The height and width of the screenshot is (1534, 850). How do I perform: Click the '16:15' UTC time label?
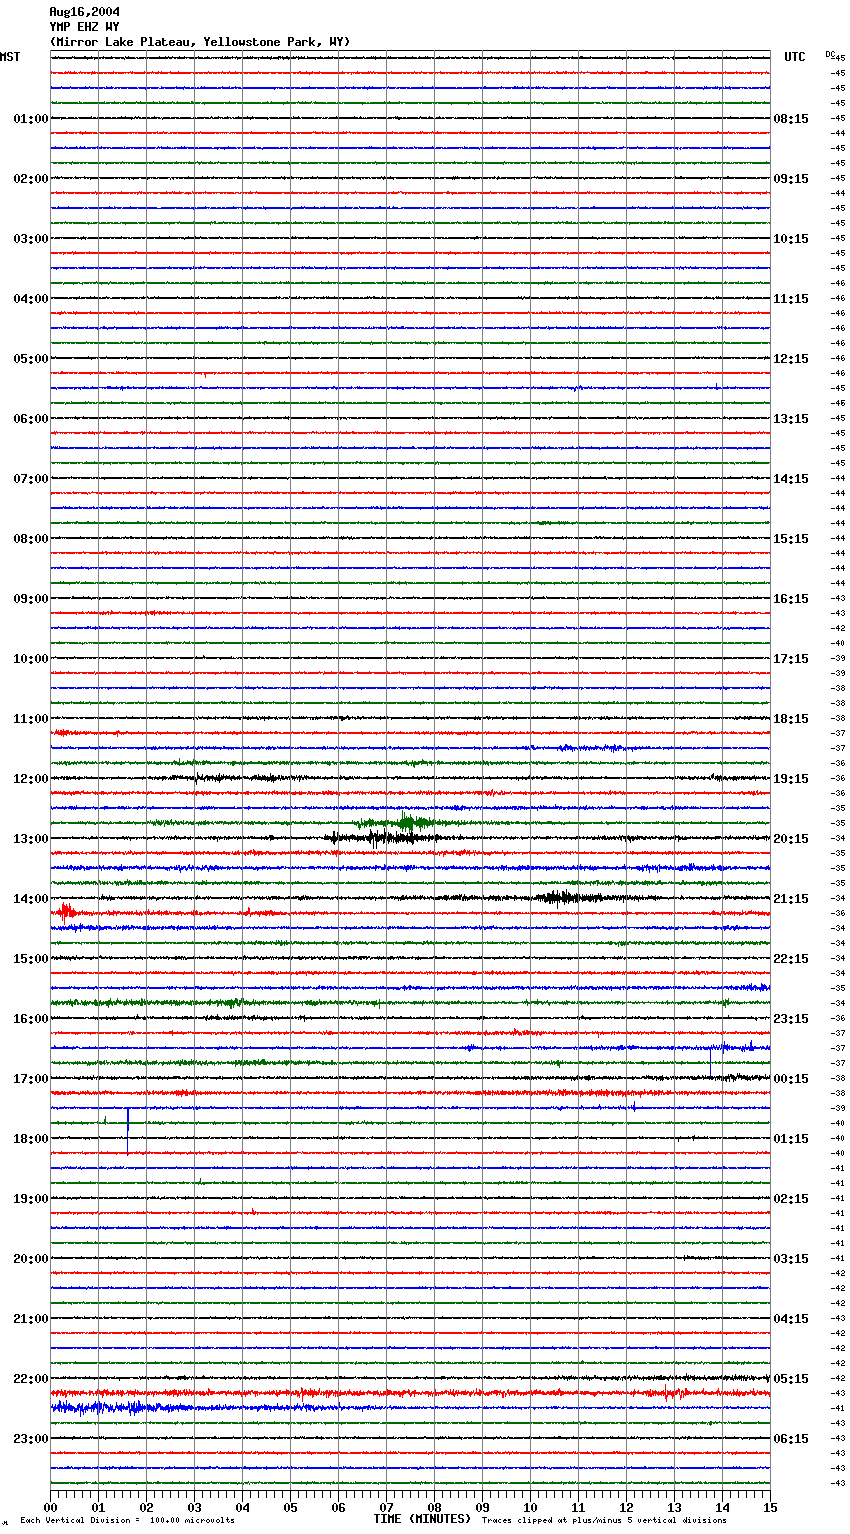pyautogui.click(x=791, y=599)
